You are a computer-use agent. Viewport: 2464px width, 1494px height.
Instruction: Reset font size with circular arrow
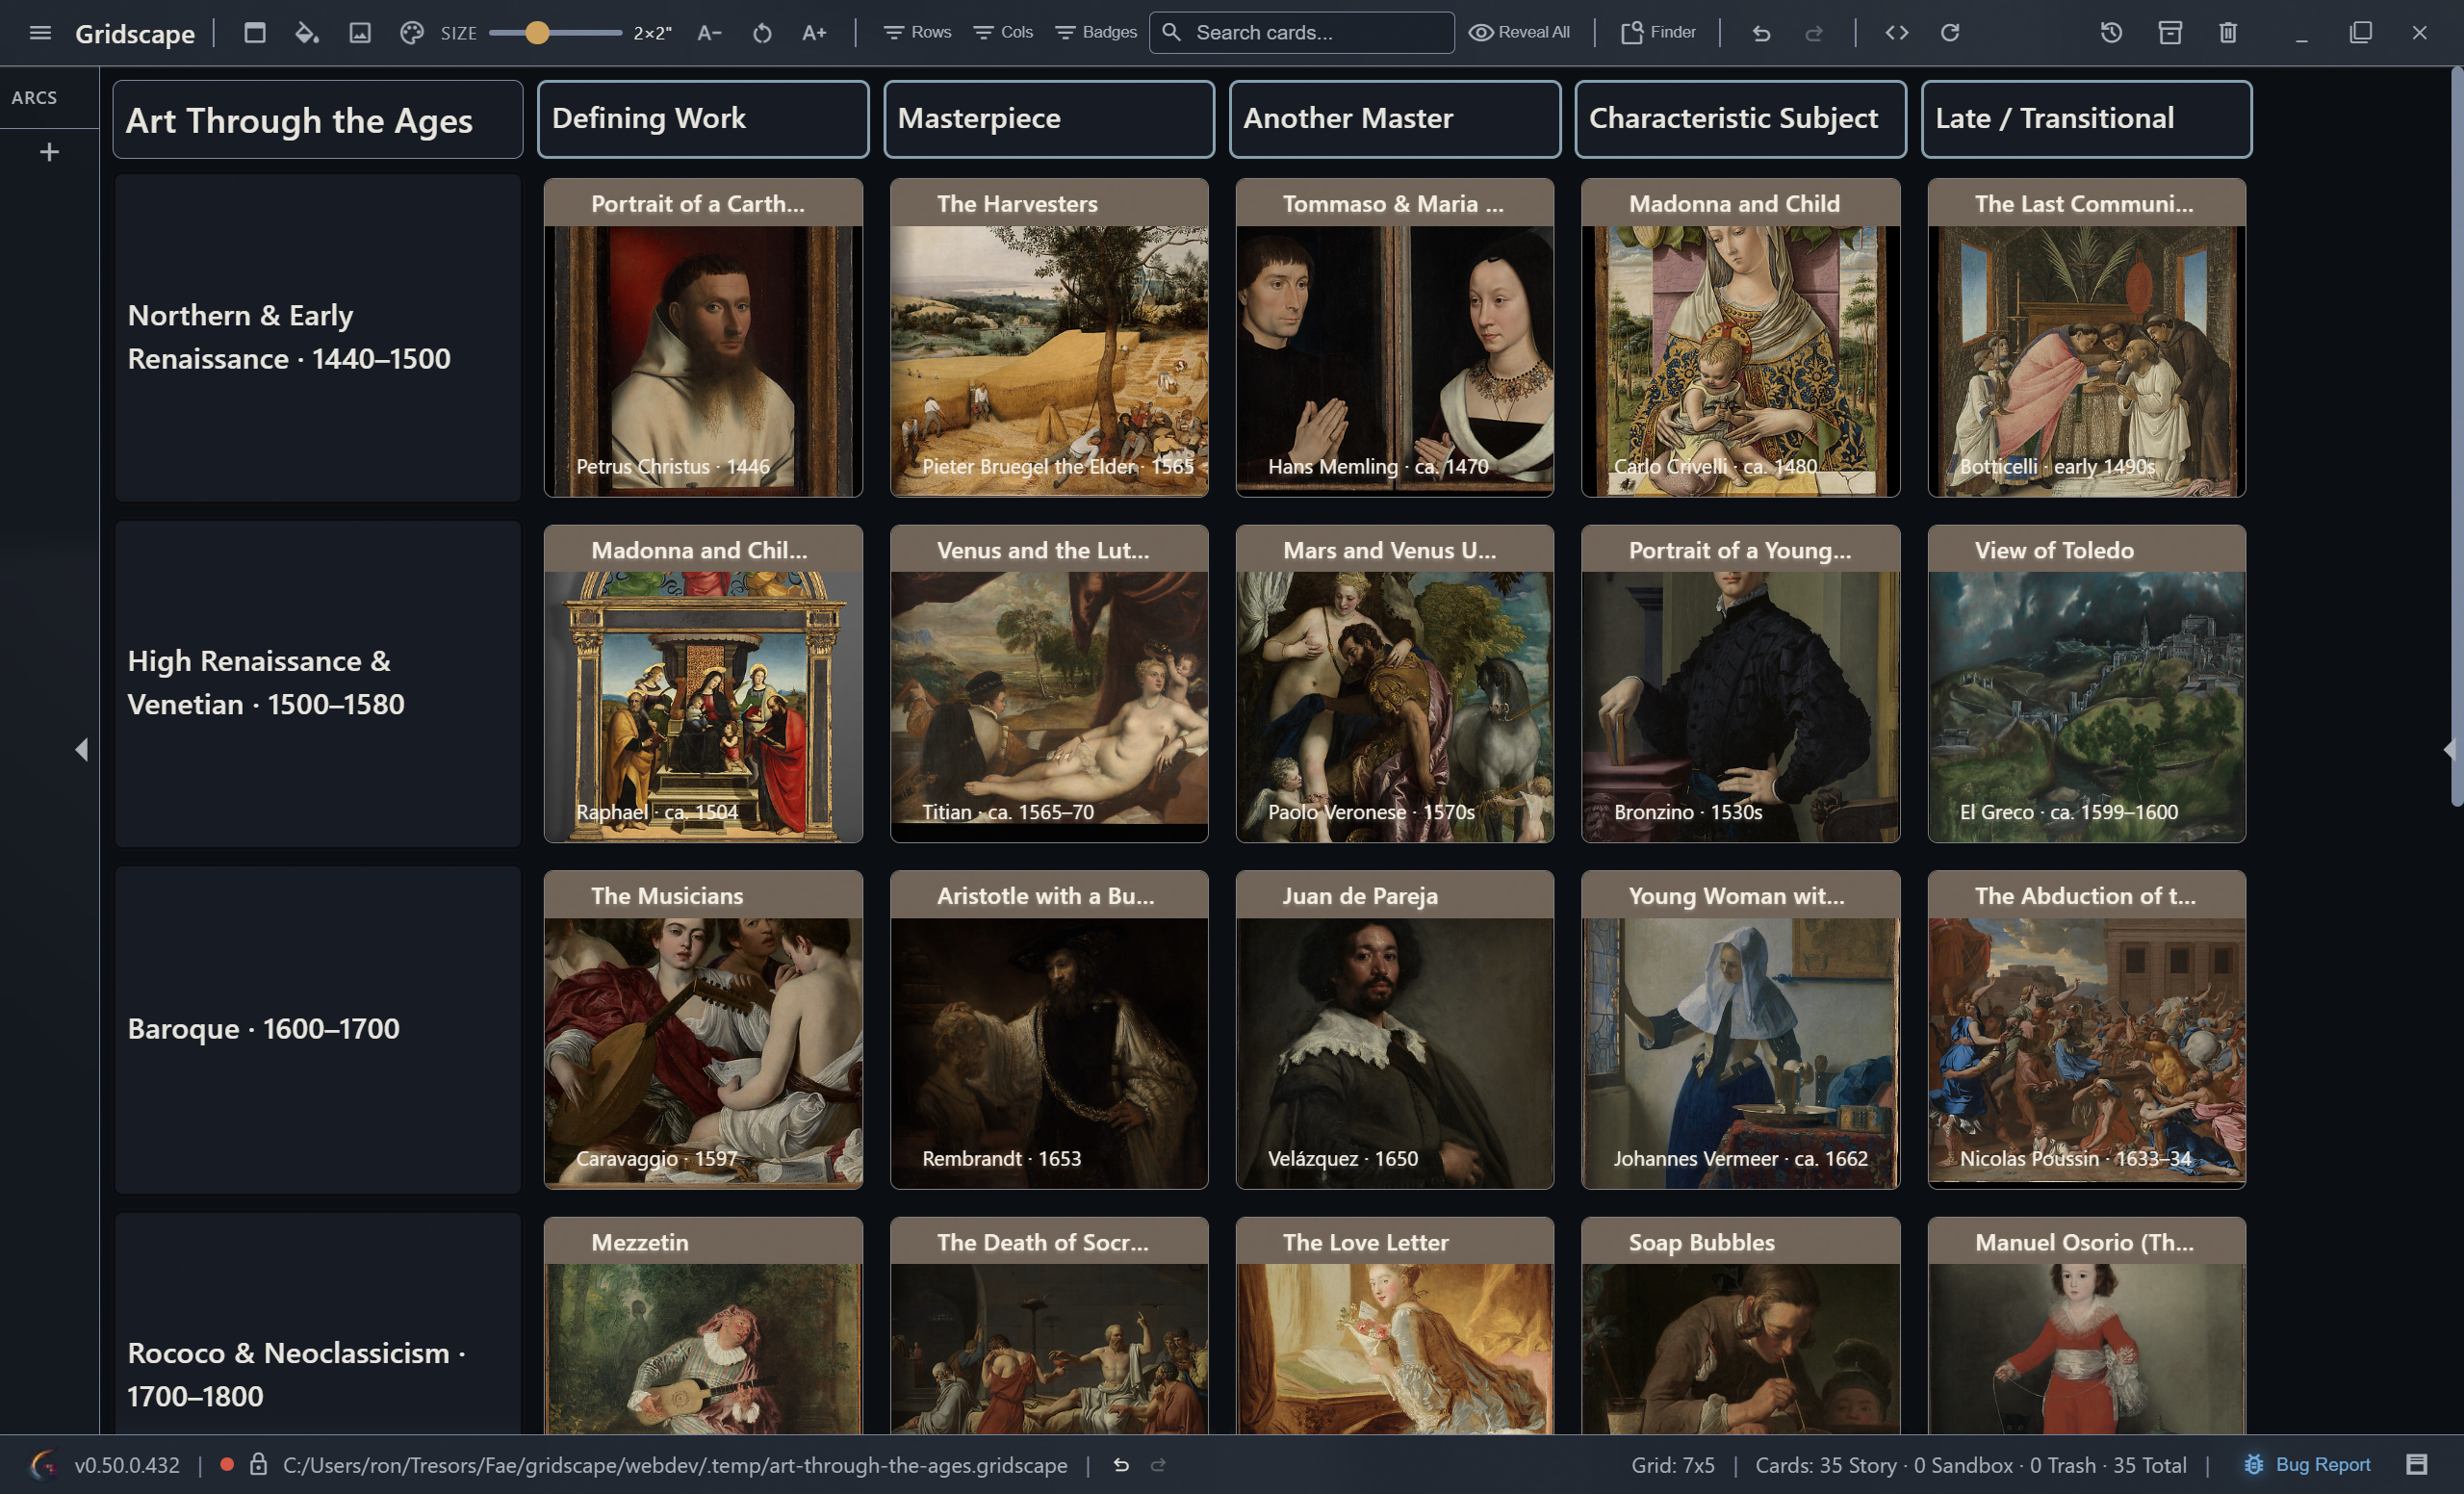point(762,33)
